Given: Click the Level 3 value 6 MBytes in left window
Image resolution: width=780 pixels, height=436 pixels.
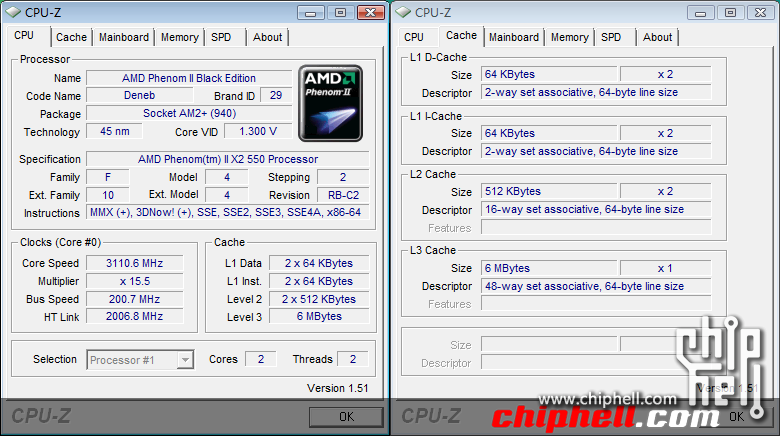Looking at the screenshot, I should [319, 316].
